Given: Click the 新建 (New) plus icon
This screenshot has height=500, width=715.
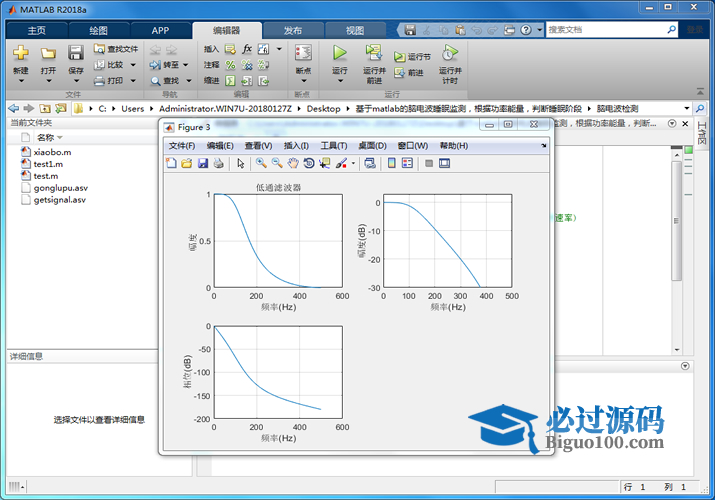Looking at the screenshot, I should pos(21,53).
